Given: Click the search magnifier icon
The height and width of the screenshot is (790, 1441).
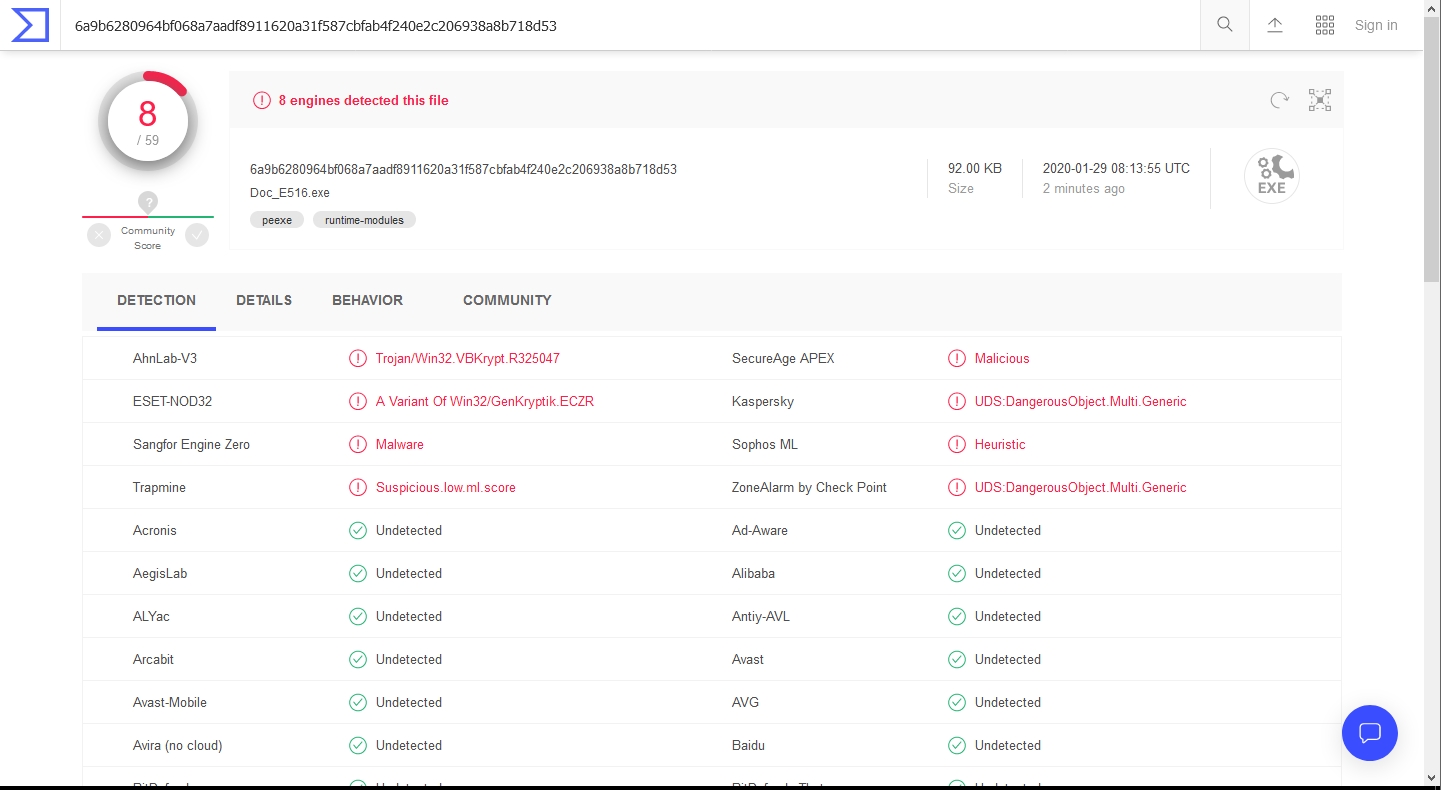Looking at the screenshot, I should click(1224, 25).
